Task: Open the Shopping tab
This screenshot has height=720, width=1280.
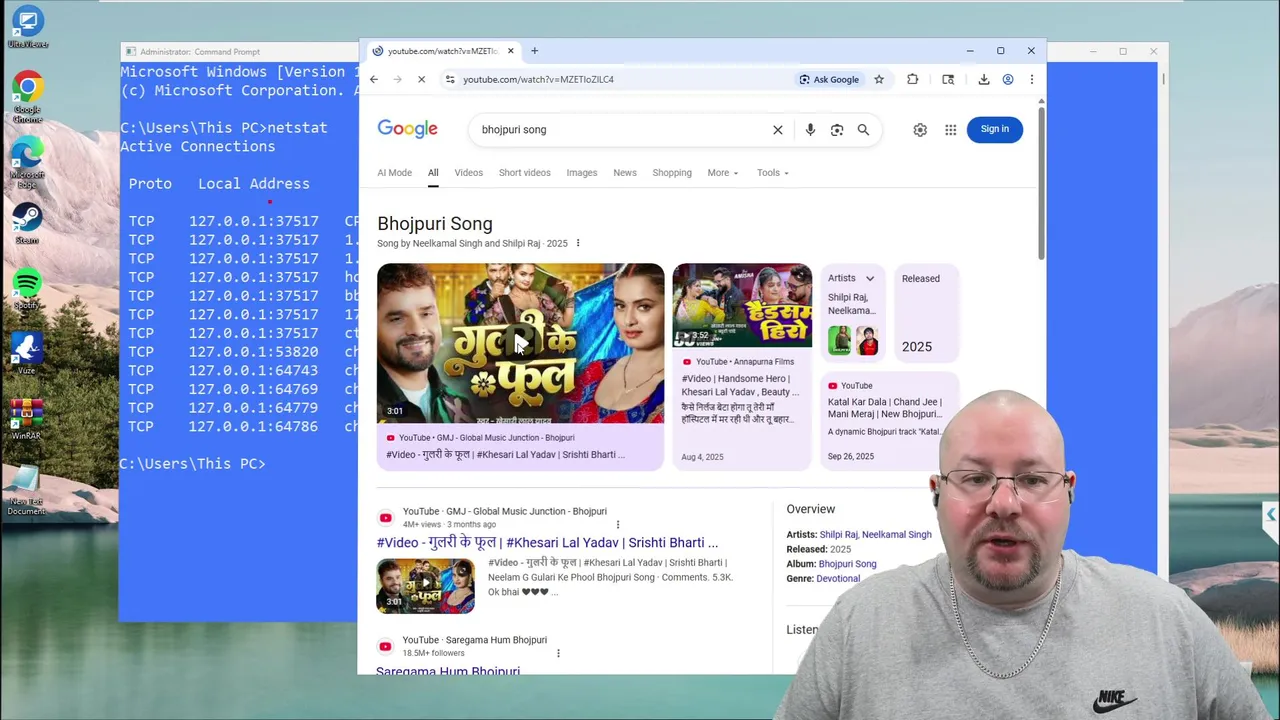Action: coord(672,173)
